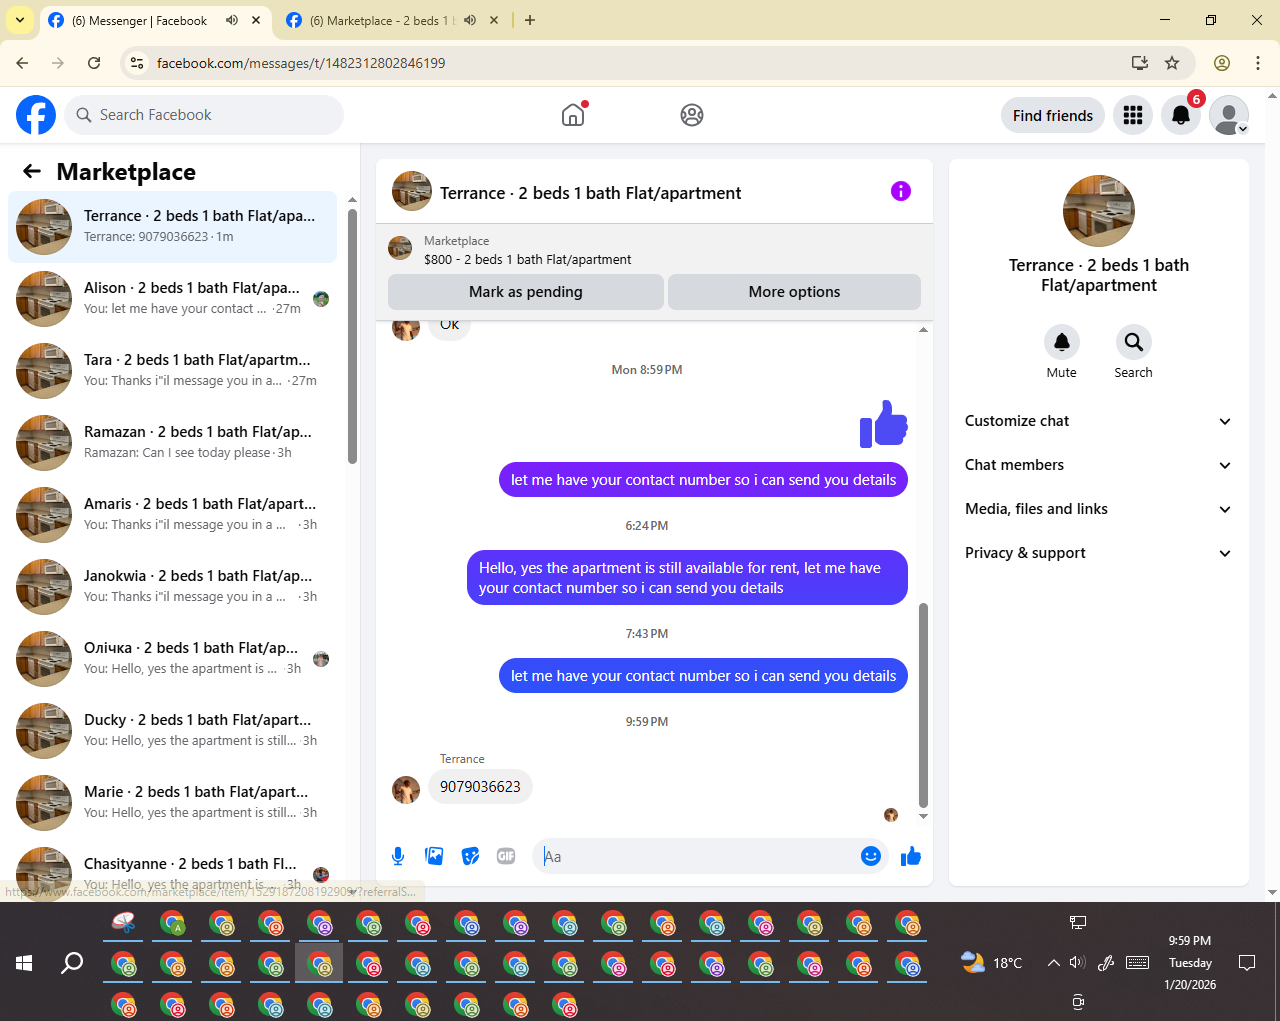The width and height of the screenshot is (1280, 1021).
Task: Expand the Chat members section
Action: (1099, 465)
